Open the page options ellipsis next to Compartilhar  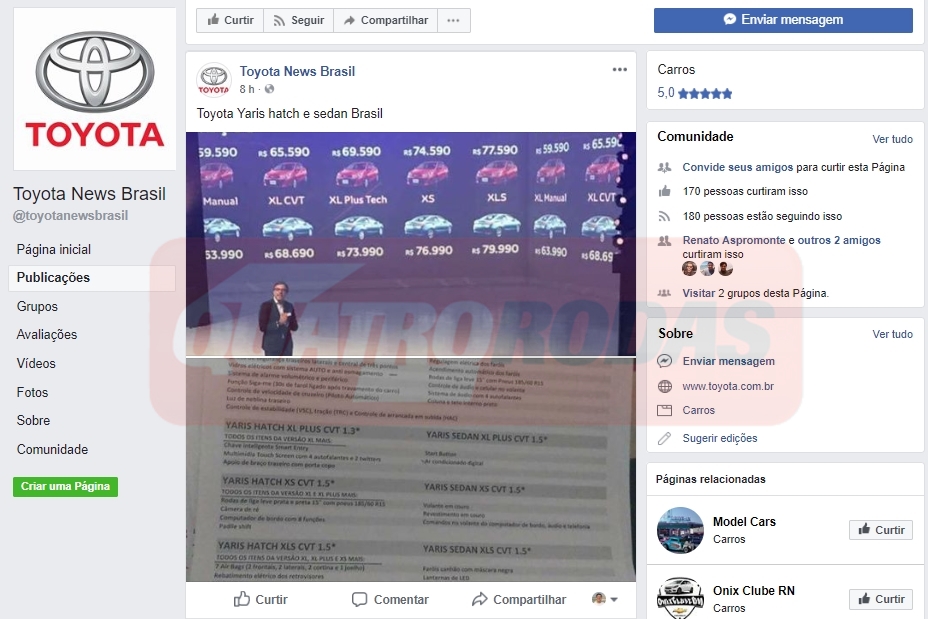pyautogui.click(x=454, y=20)
